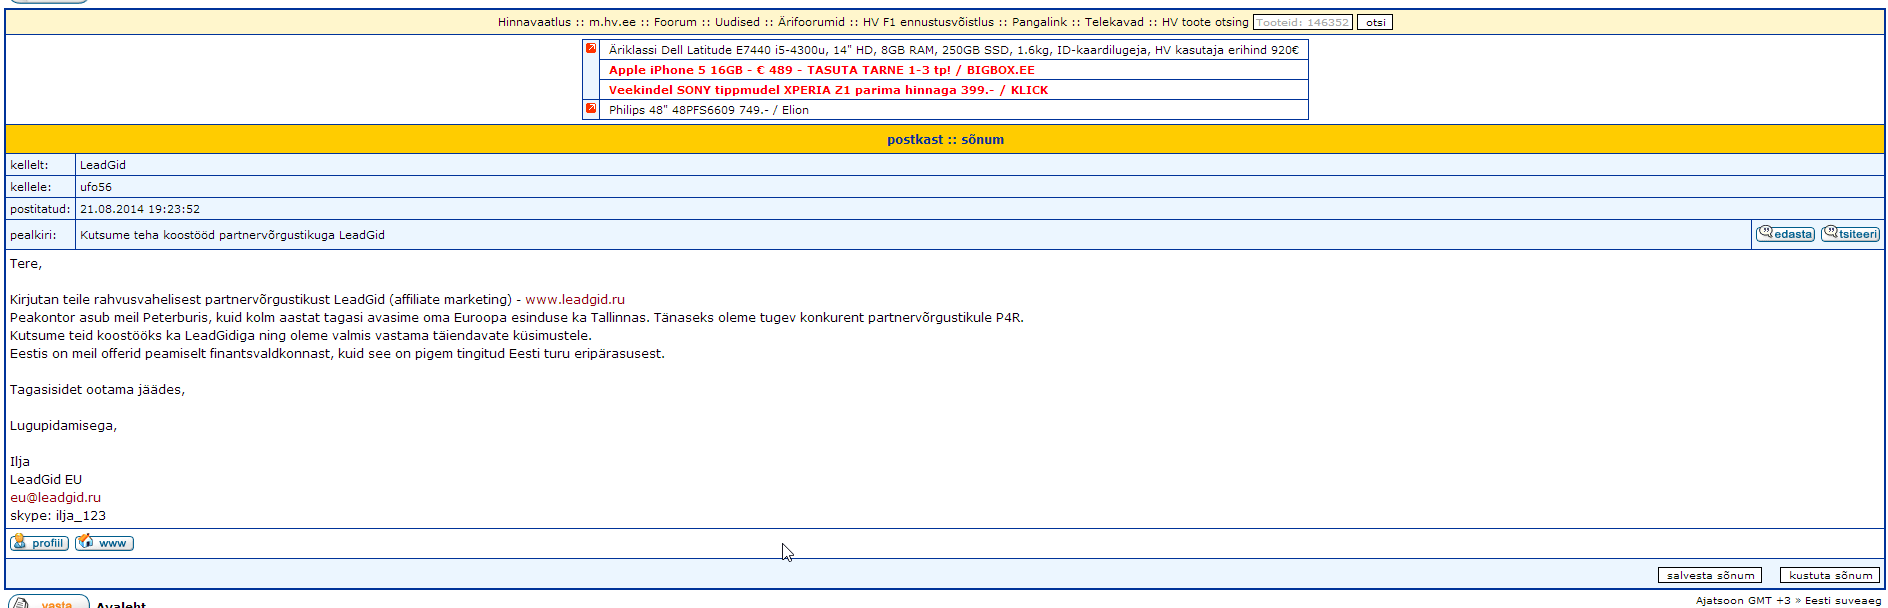1888x608 pixels.
Task: Click LeadGid EU signature line
Action: tap(46, 479)
